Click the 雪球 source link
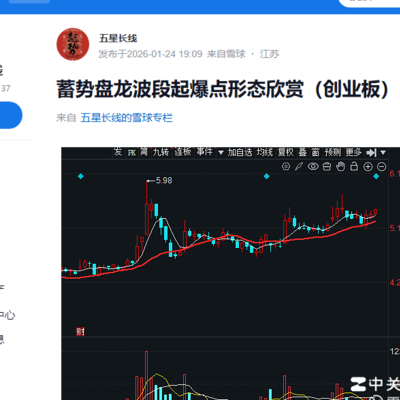This screenshot has height=400, width=400. [236, 54]
